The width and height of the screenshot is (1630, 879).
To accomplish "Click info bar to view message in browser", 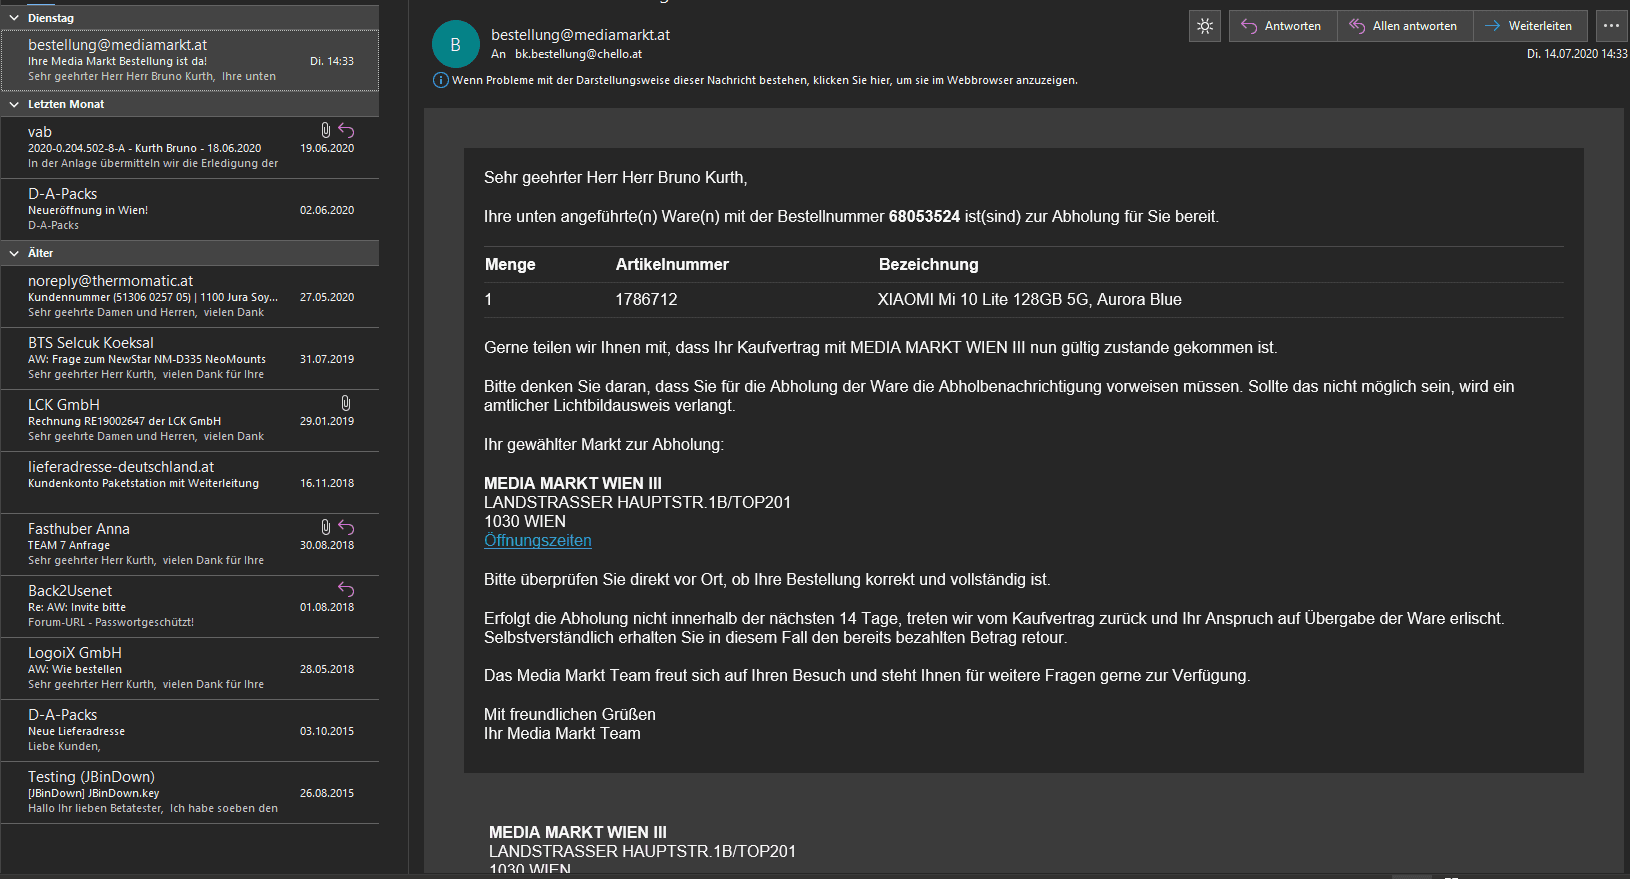I will pos(764,80).
